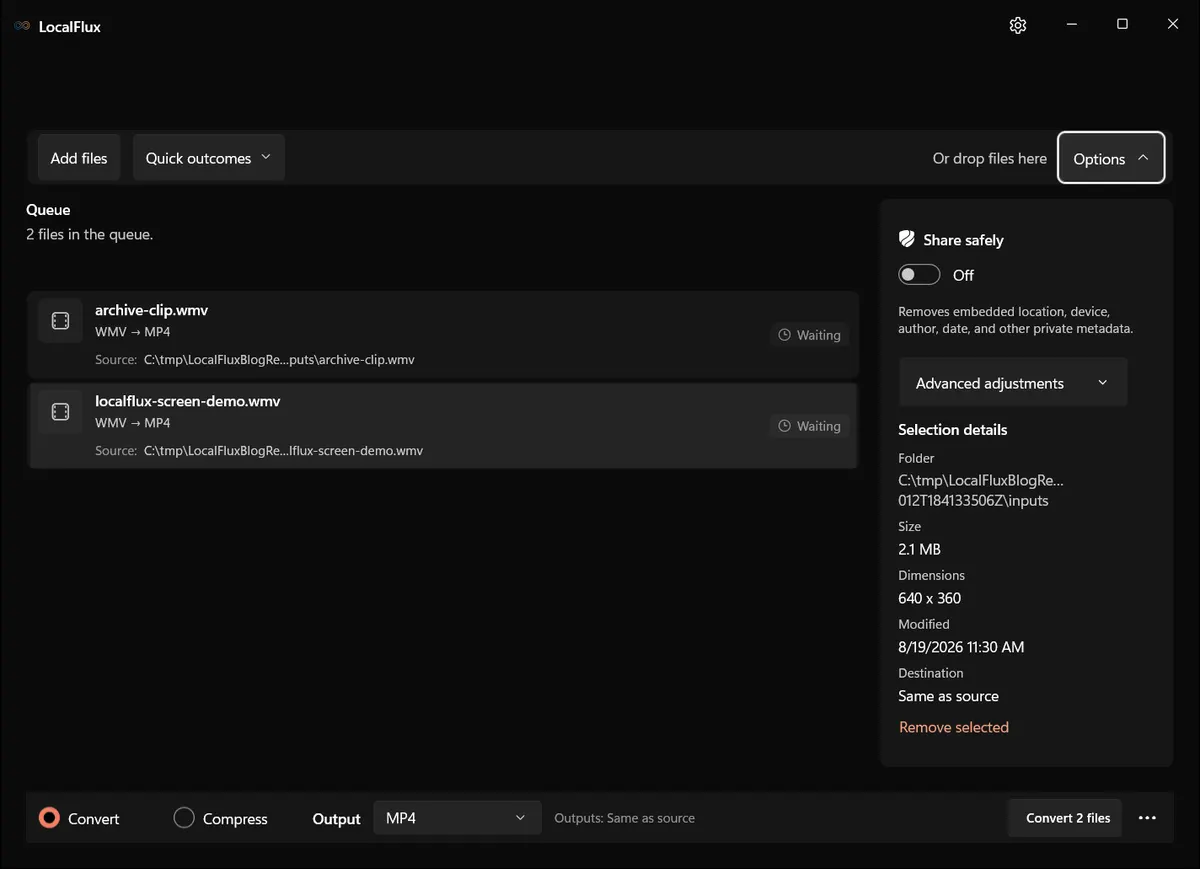The width and height of the screenshot is (1200, 869).
Task: Minimize the LocalFlux window
Action: tap(1071, 24)
